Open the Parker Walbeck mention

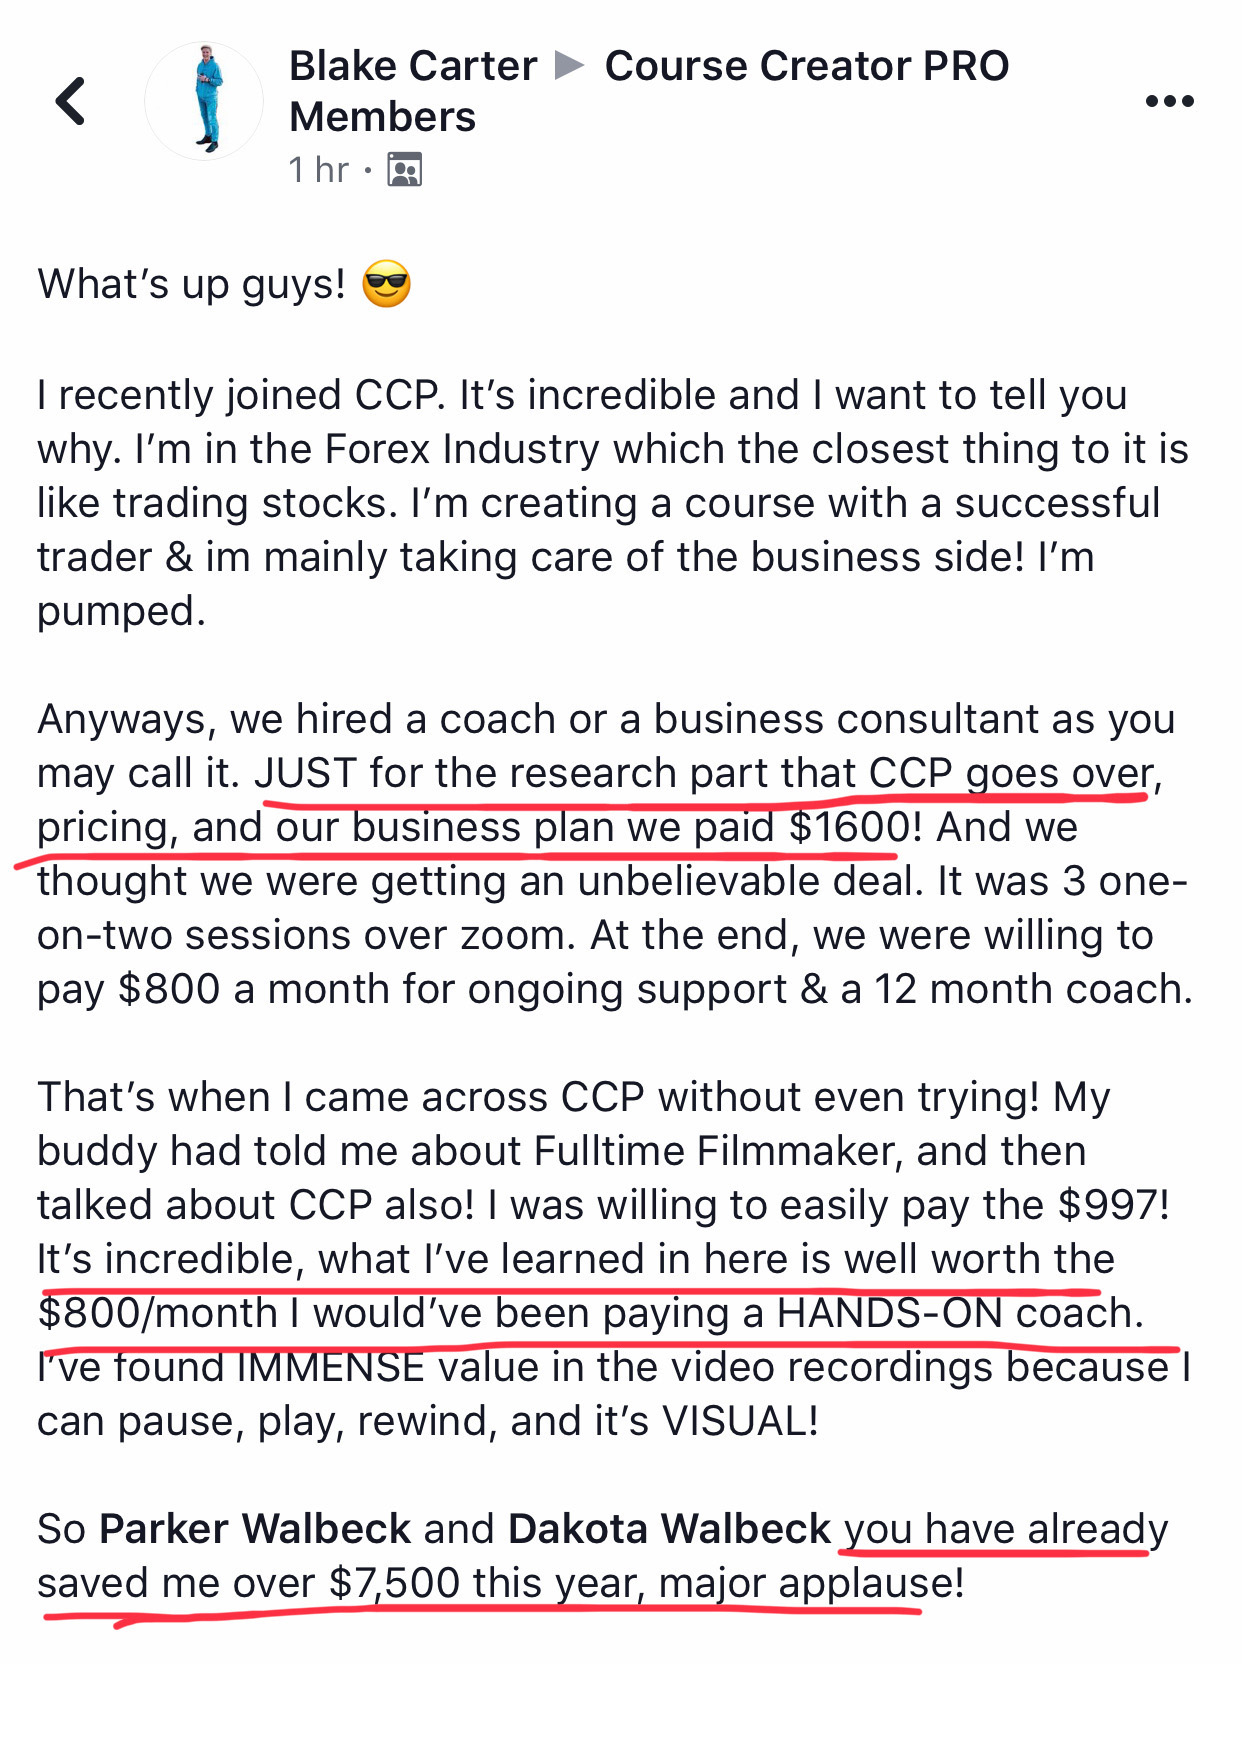pyautogui.click(x=255, y=1529)
